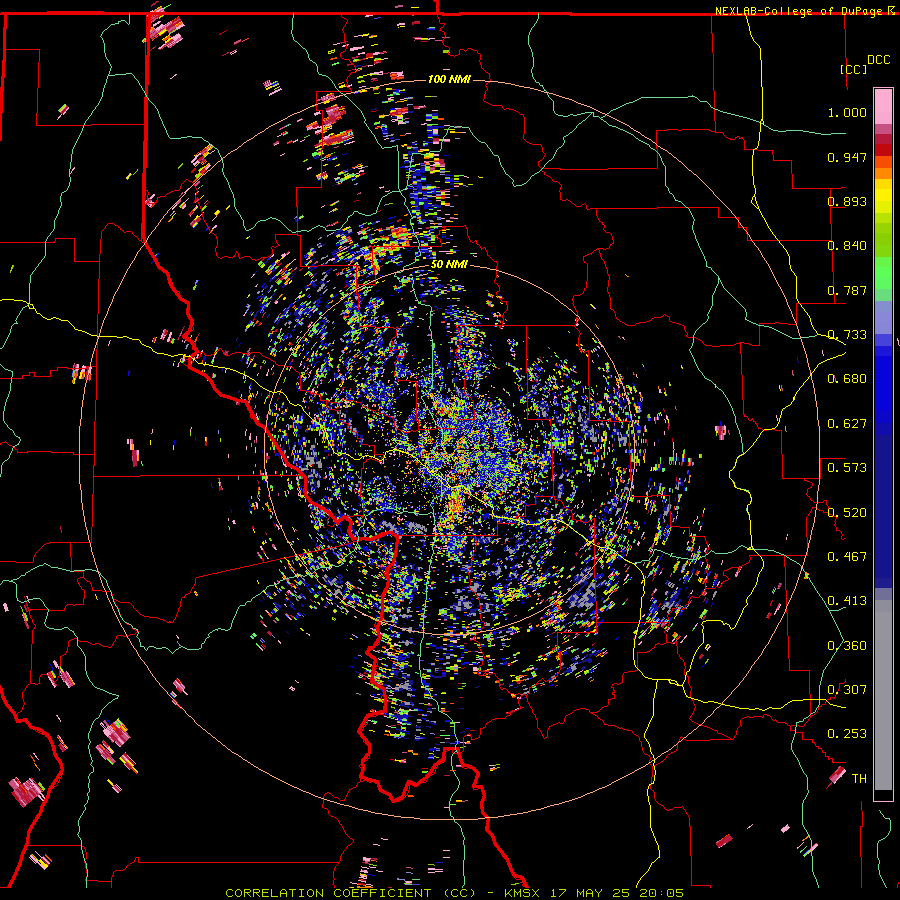Click the CORRELATION COEFFICIENT (CC) title text
This screenshot has width=900, height=900.
coord(350,893)
